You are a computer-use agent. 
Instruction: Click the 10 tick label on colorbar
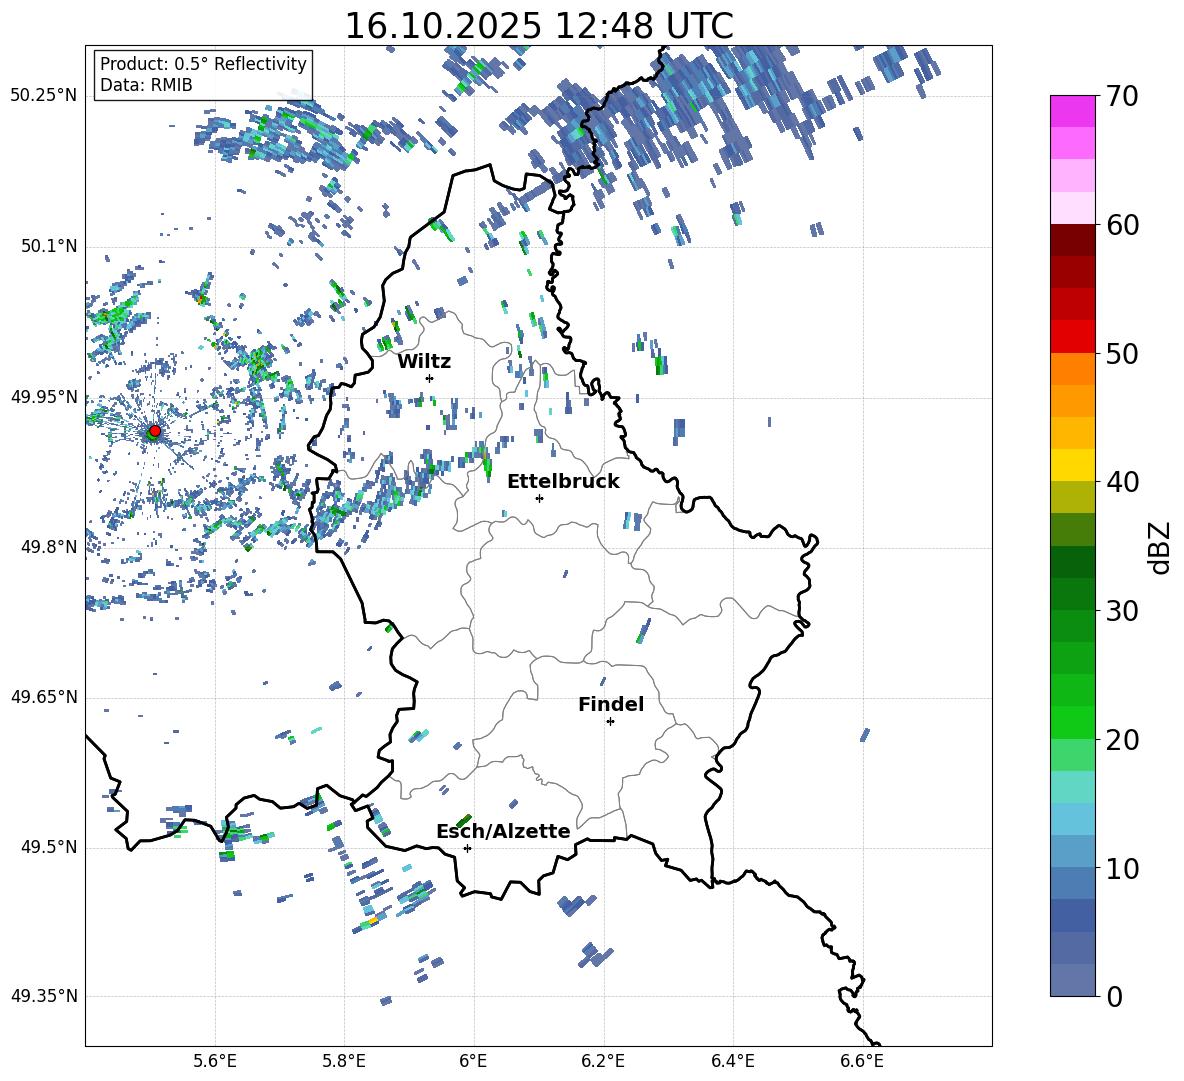tap(1122, 868)
